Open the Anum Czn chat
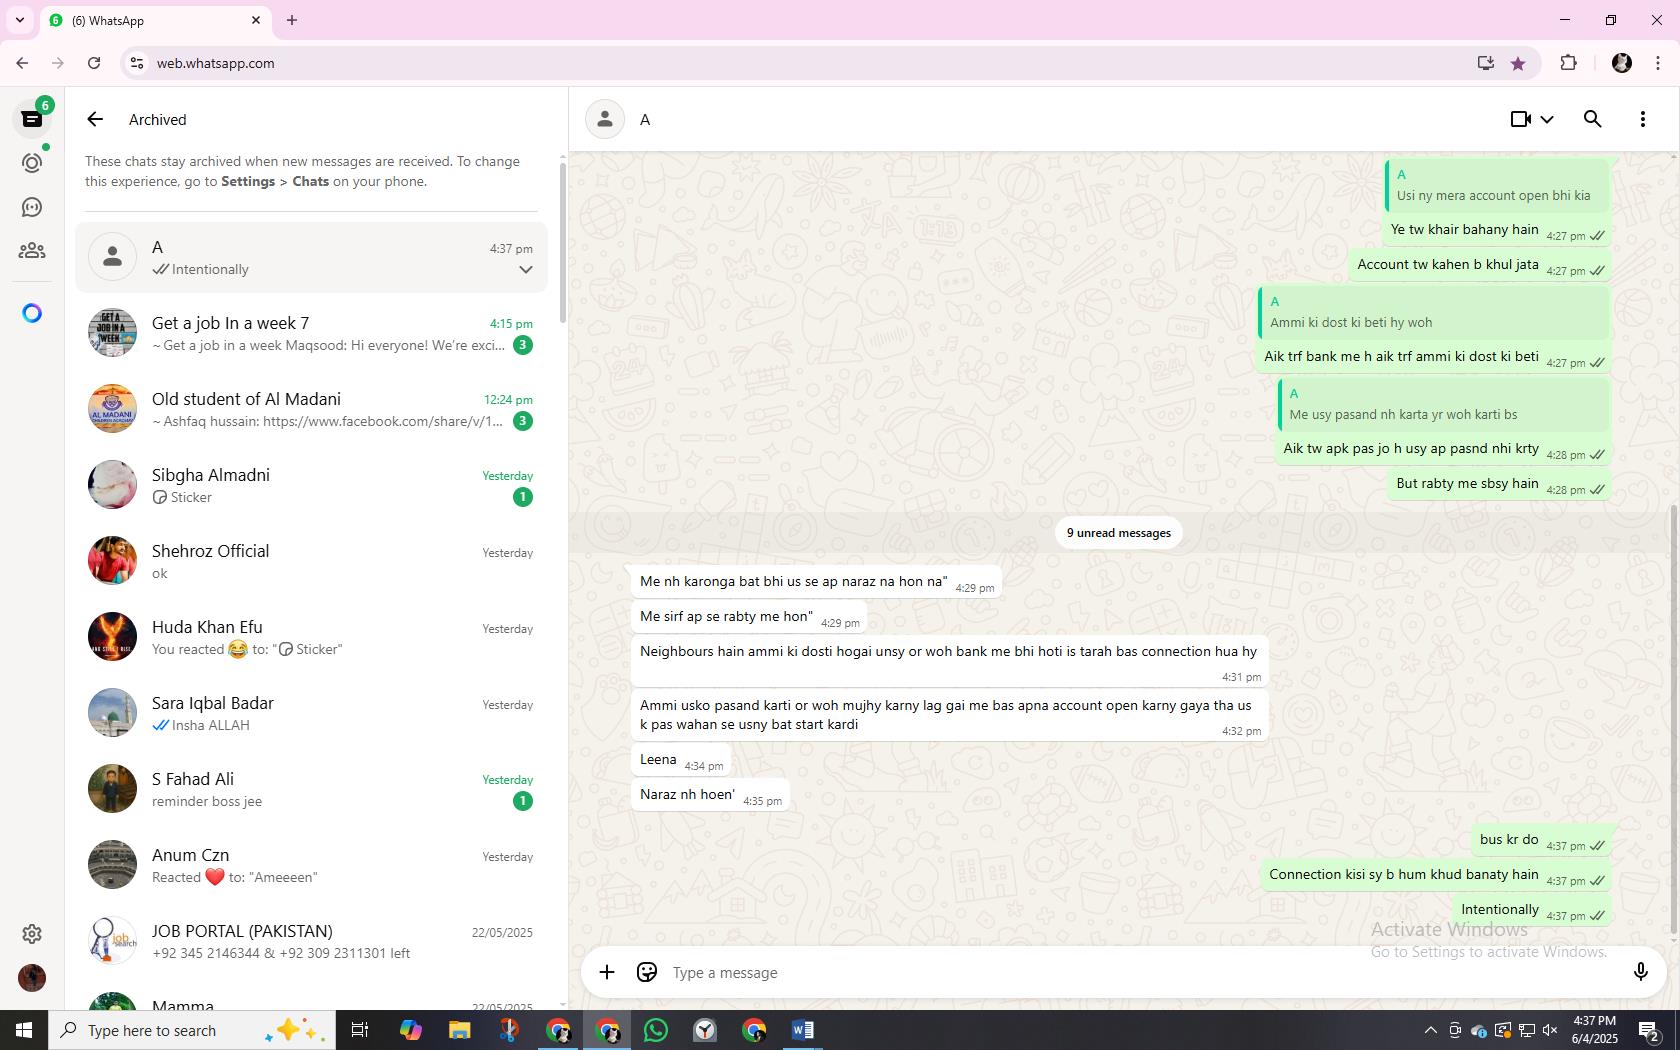Image resolution: width=1680 pixels, height=1050 pixels. pyautogui.click(x=311, y=865)
